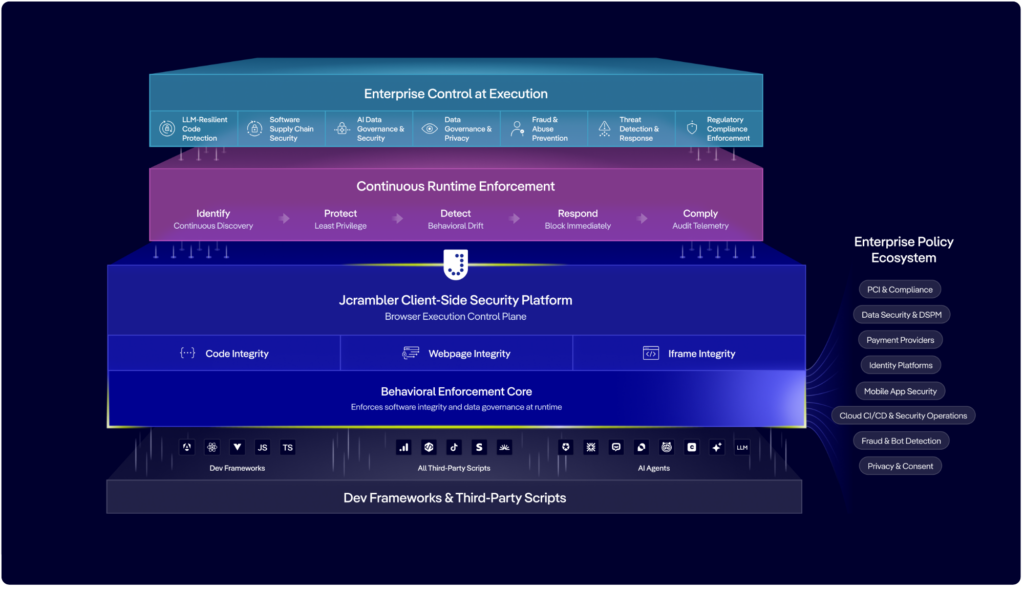Select the Fraud & Bot Detection pill
Image resolution: width=1024 pixels, height=593 pixels.
pos(901,441)
